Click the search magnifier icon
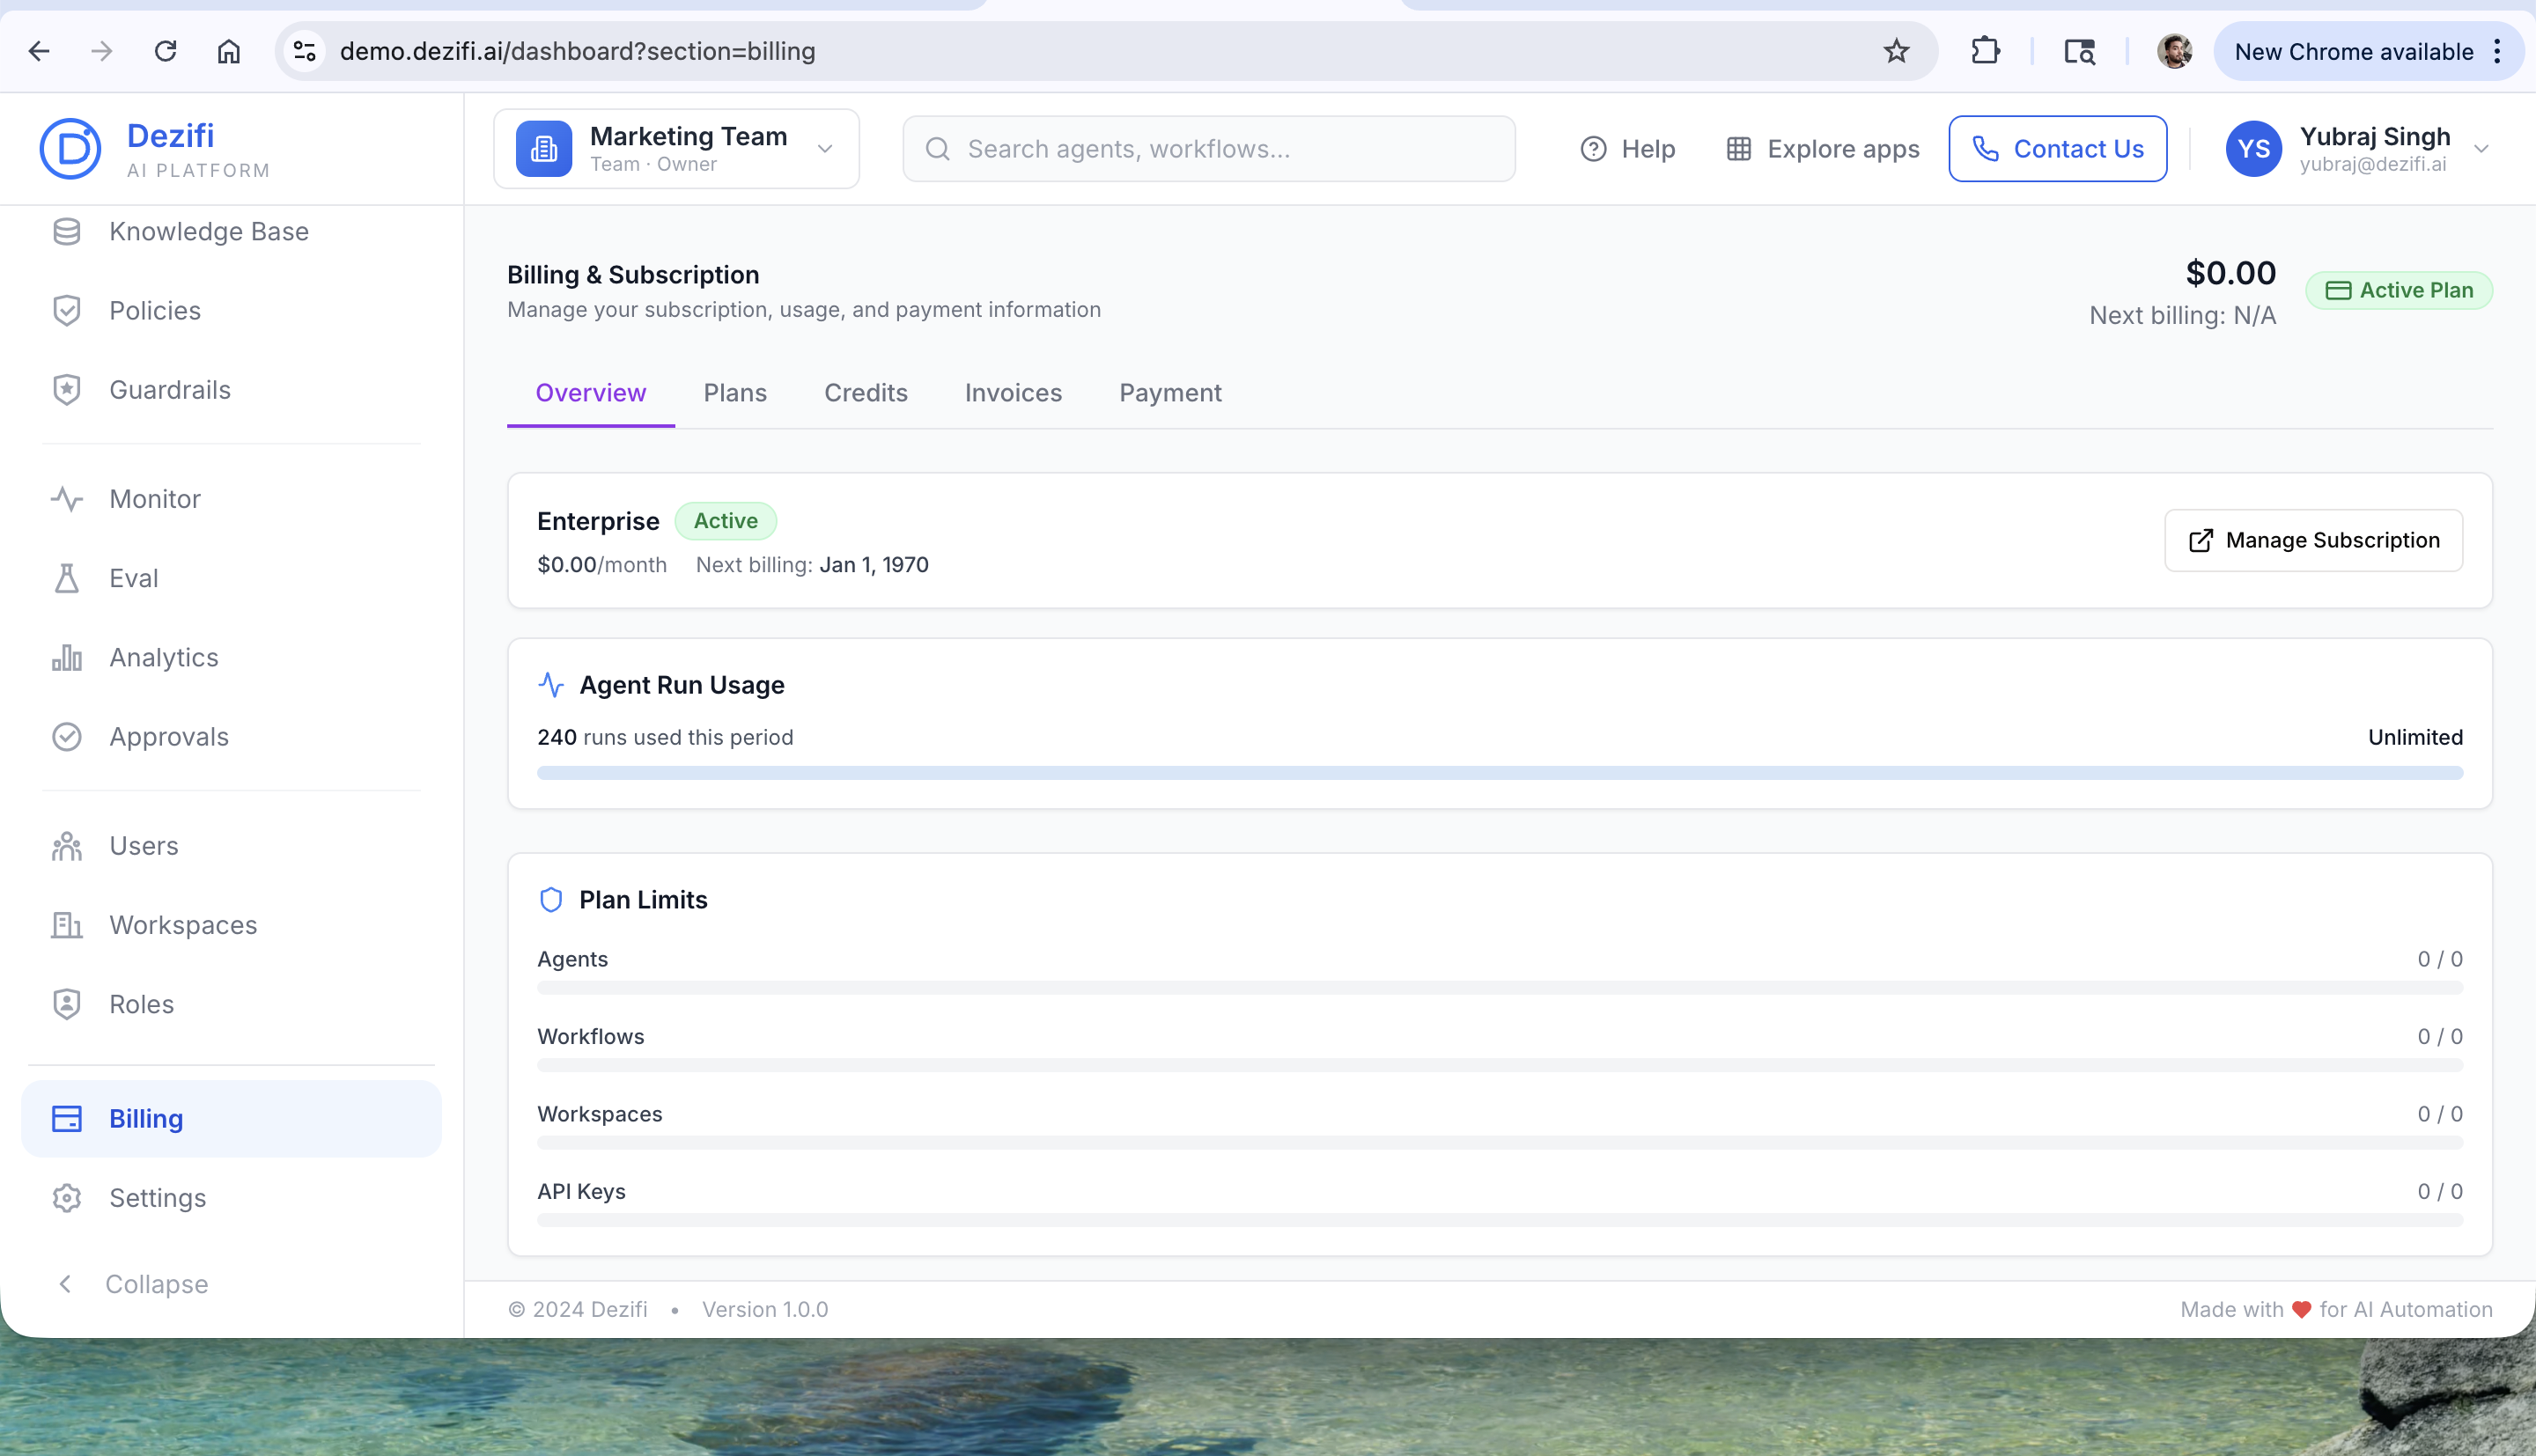The image size is (2536, 1456). [937, 149]
